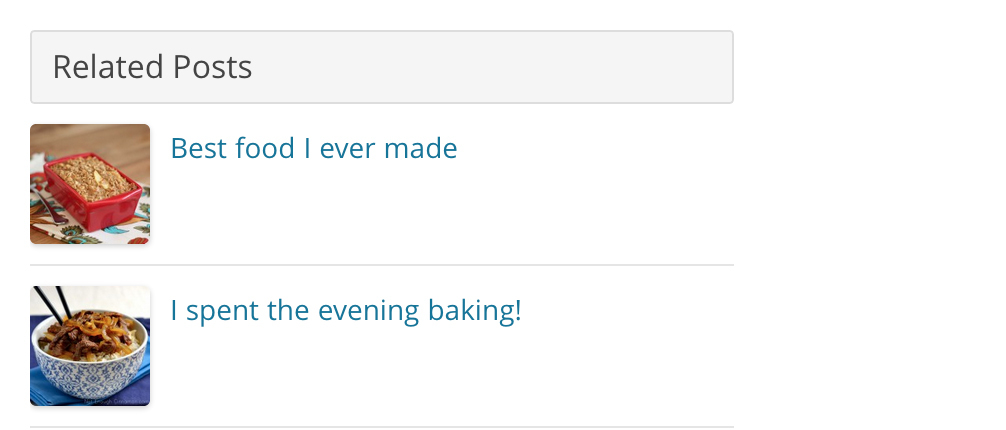Click the red casserole dish thumbnail
Viewport: 1006px width, 430px height.
coord(90,184)
